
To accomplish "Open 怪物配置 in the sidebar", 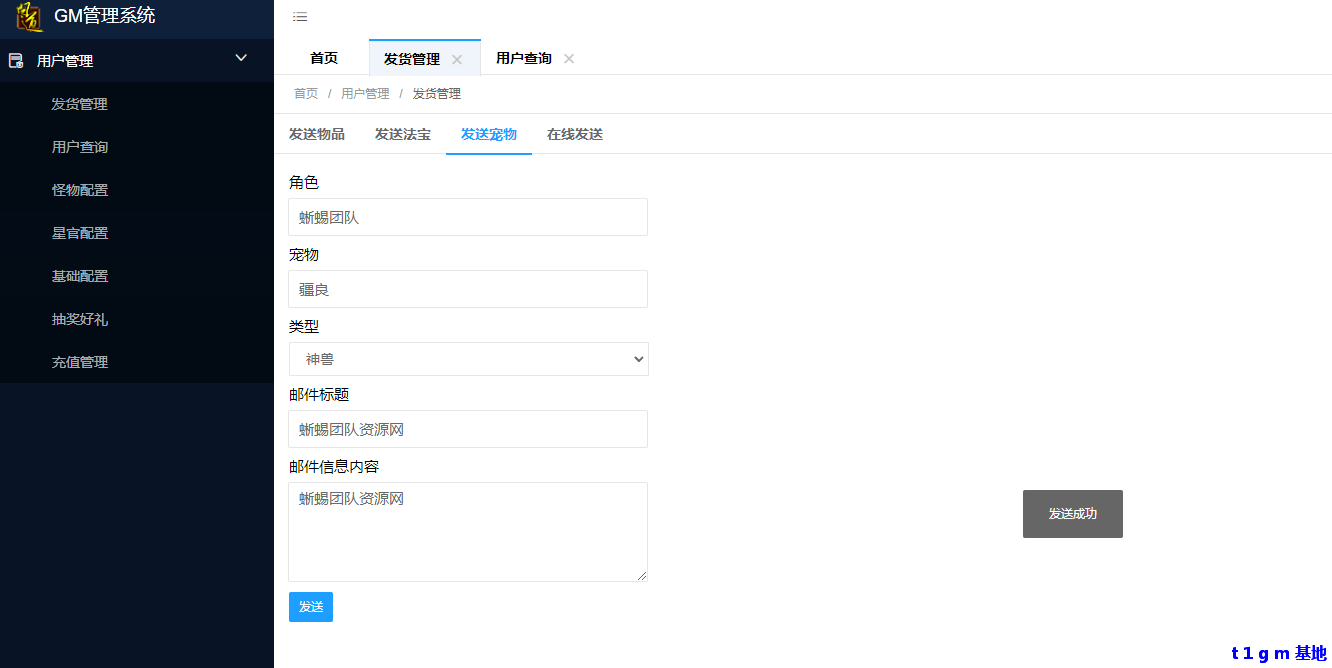I will click(x=80, y=190).
